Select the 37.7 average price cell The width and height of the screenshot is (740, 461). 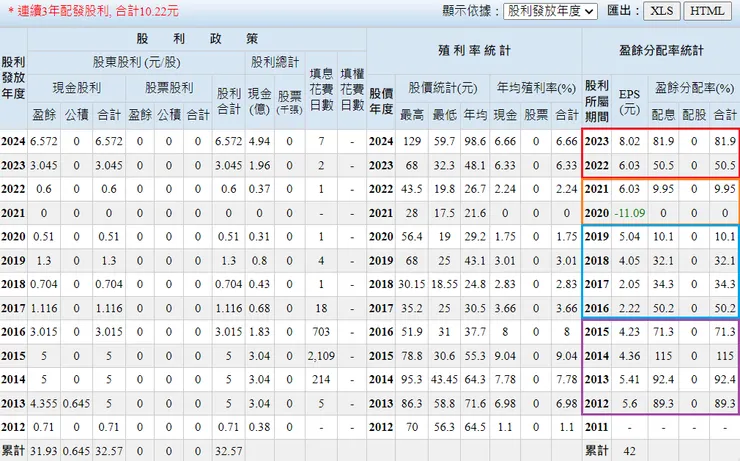(x=475, y=332)
